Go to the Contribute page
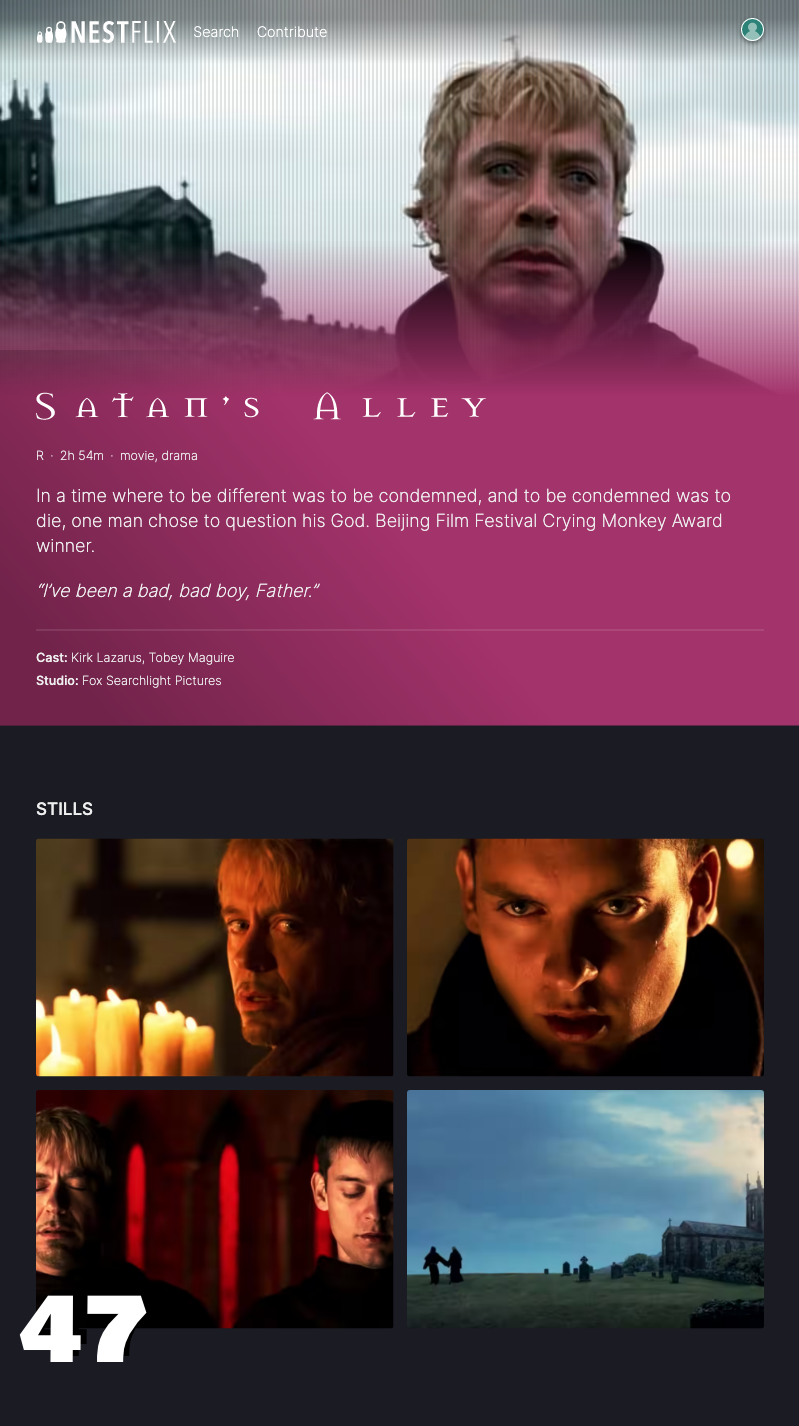Image resolution: width=799 pixels, height=1426 pixels. pyautogui.click(x=292, y=32)
